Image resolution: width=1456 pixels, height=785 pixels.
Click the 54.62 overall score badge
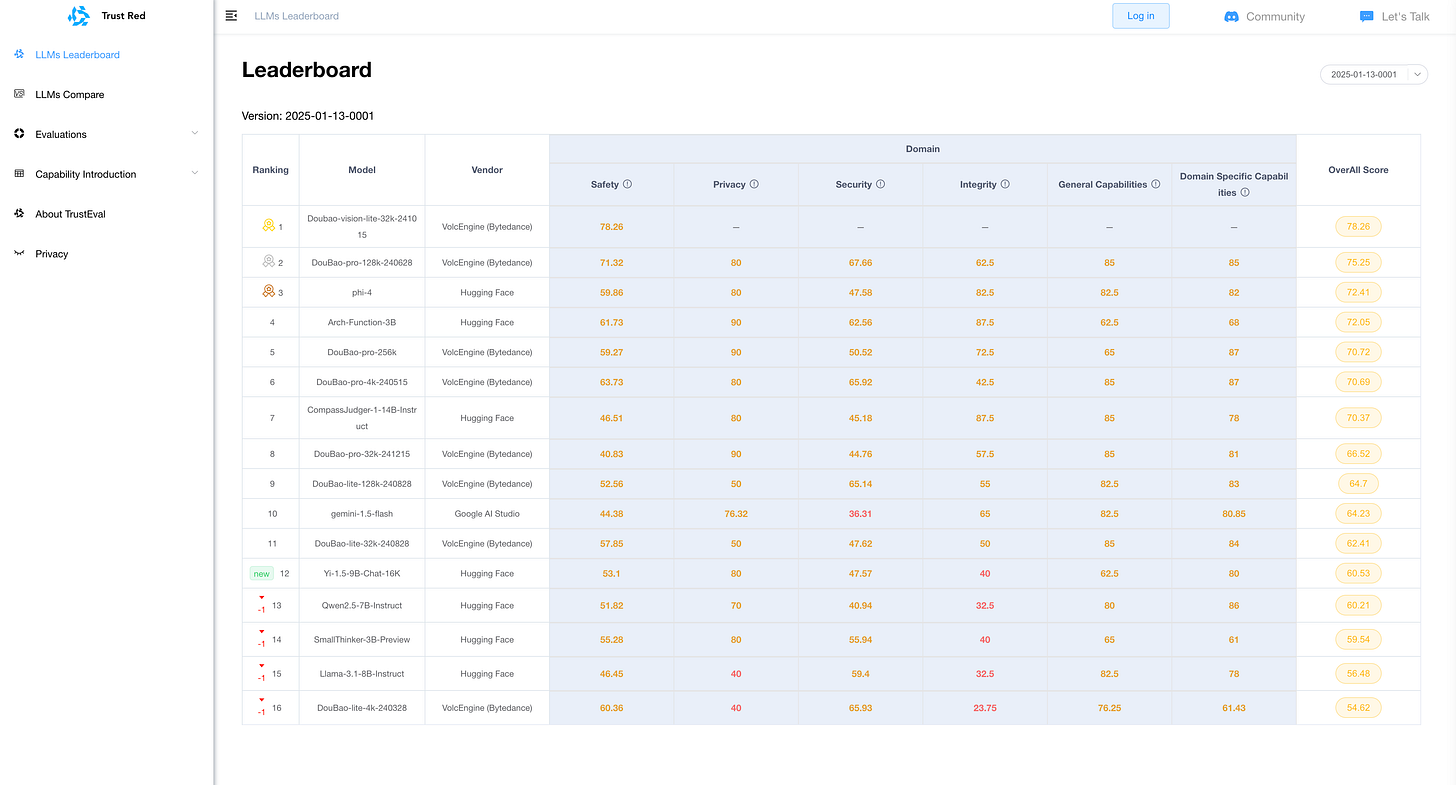(x=1358, y=708)
